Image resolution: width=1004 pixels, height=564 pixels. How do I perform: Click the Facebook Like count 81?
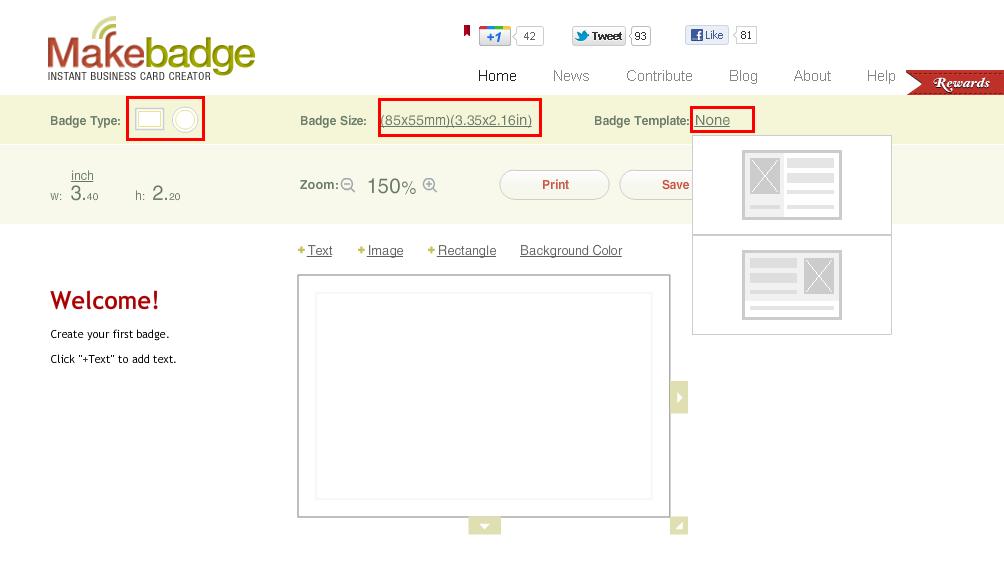[746, 35]
